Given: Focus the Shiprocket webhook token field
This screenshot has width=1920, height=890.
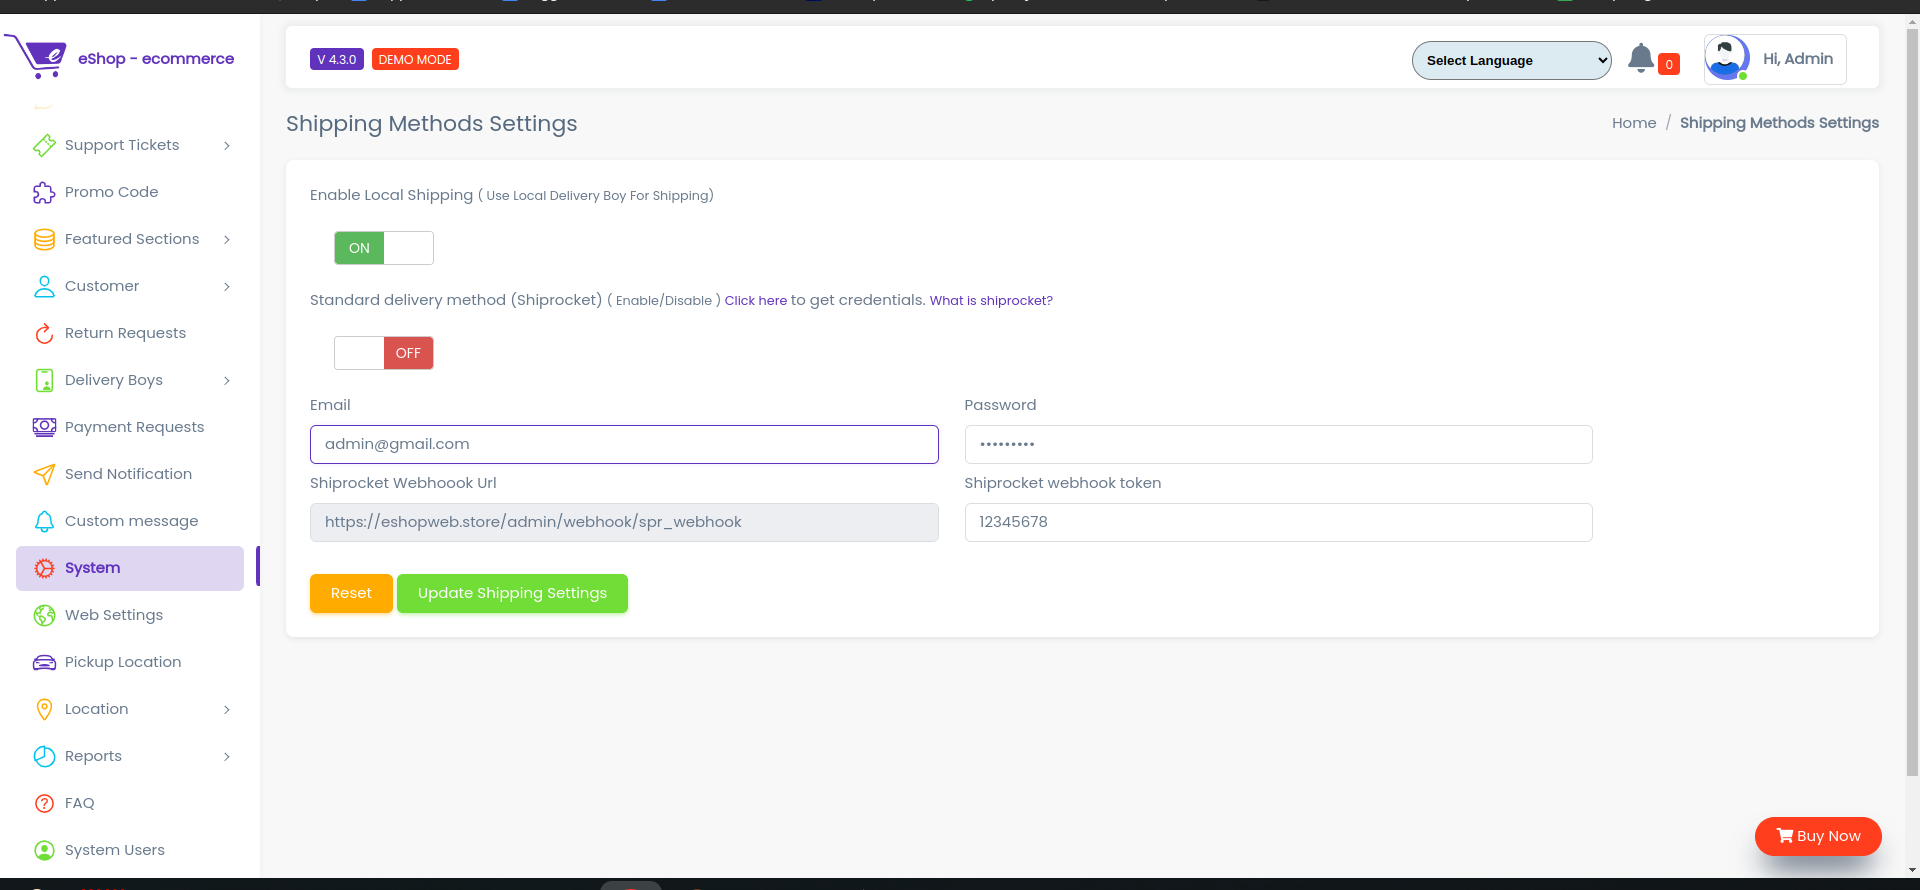Looking at the screenshot, I should pyautogui.click(x=1277, y=522).
